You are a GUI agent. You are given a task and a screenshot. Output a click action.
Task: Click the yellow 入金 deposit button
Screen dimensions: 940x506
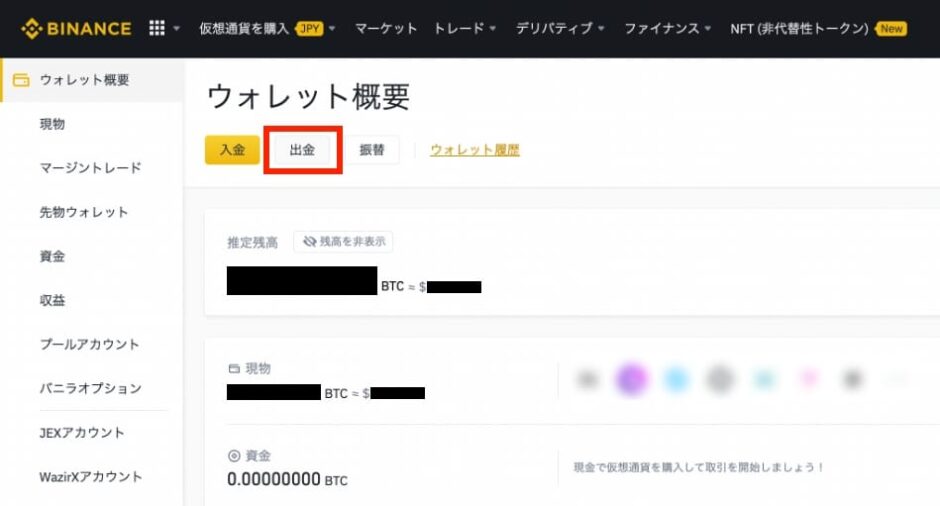point(232,150)
